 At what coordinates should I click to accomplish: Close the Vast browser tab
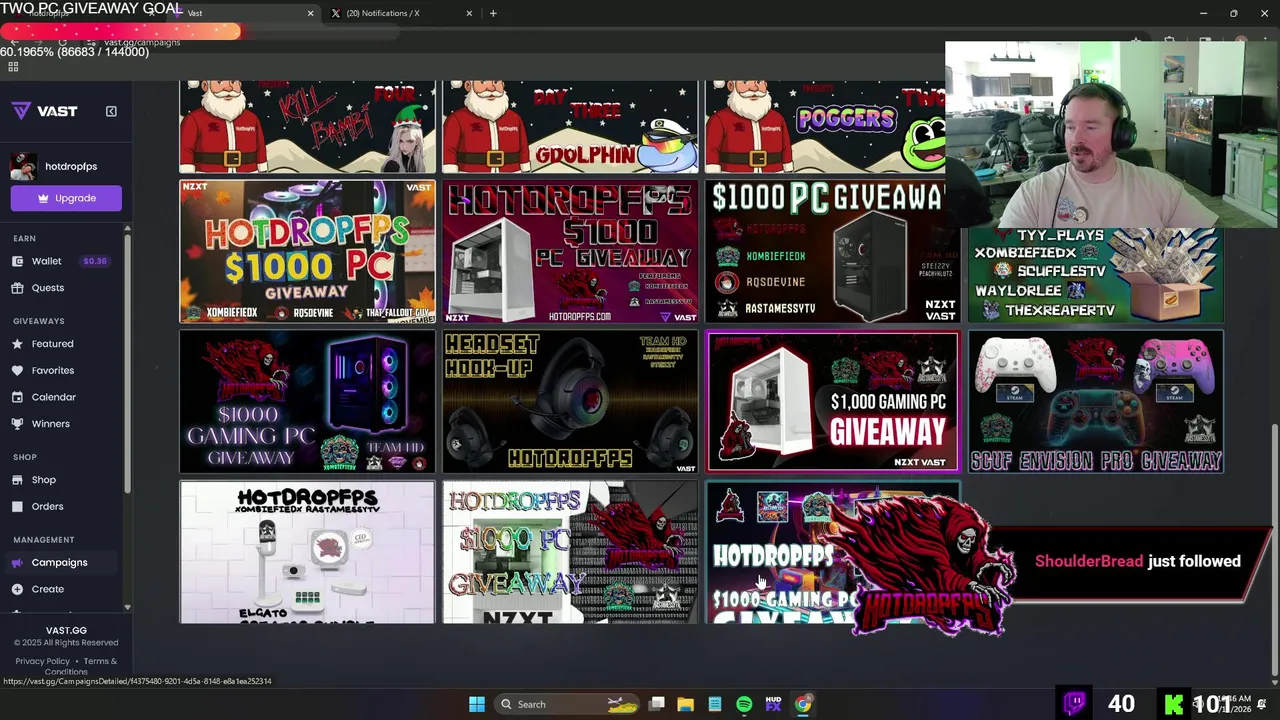coord(310,13)
